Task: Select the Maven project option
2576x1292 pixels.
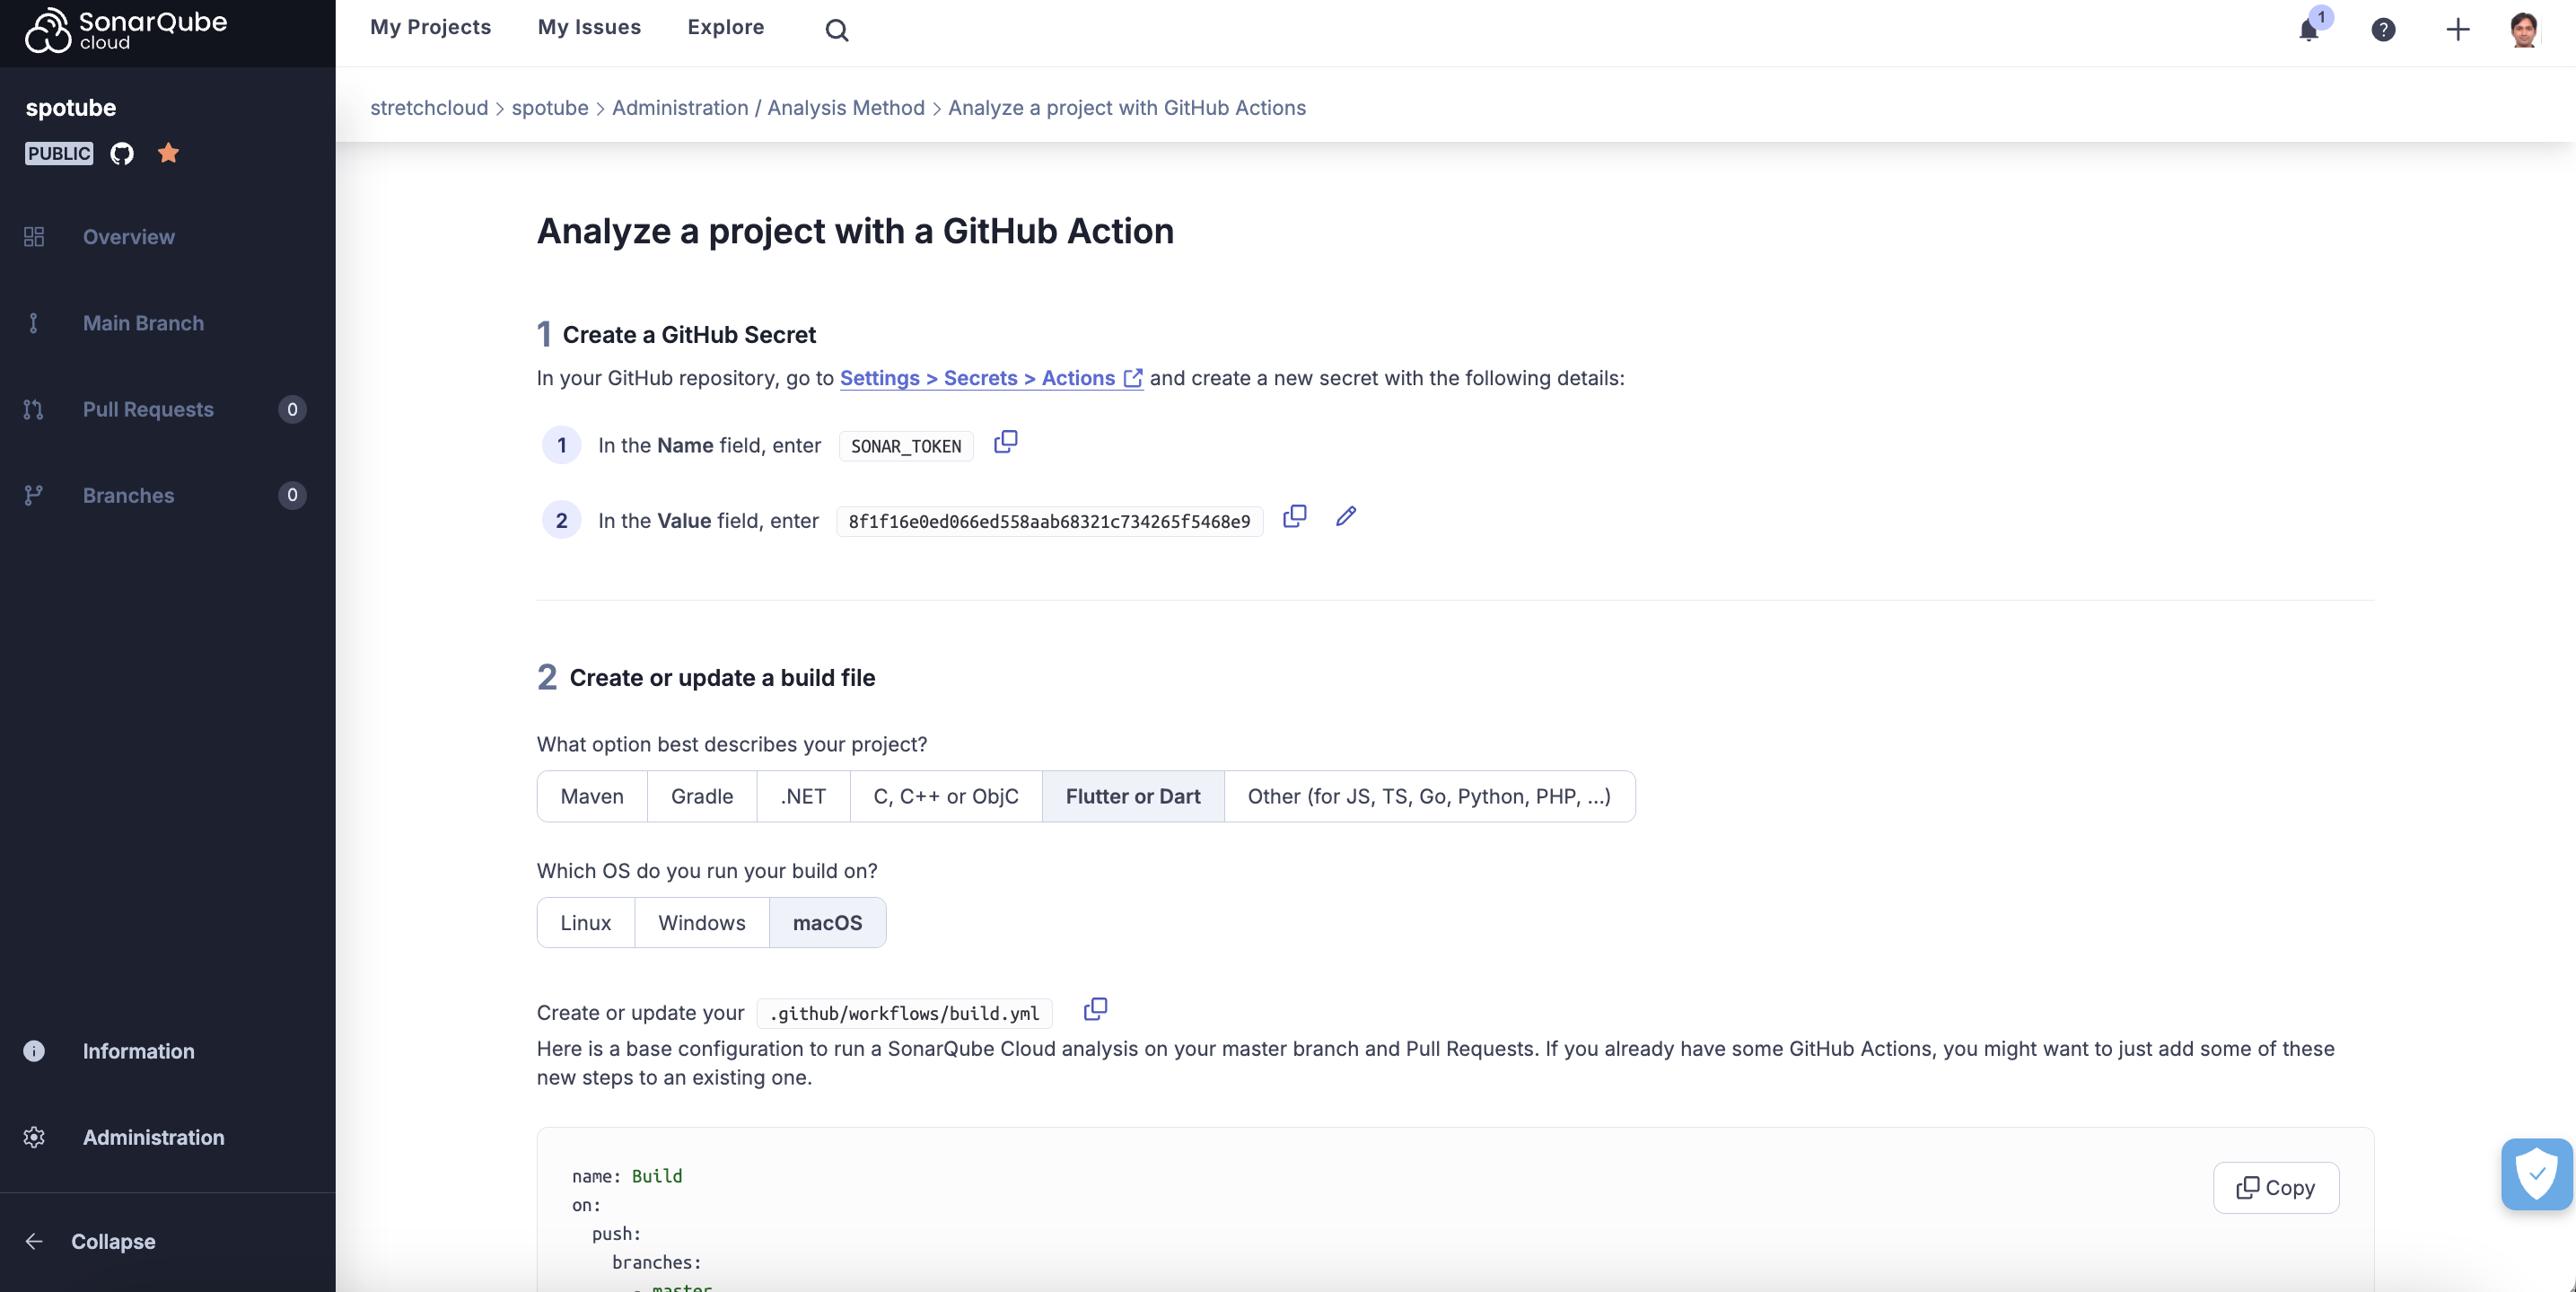Action: click(x=592, y=796)
